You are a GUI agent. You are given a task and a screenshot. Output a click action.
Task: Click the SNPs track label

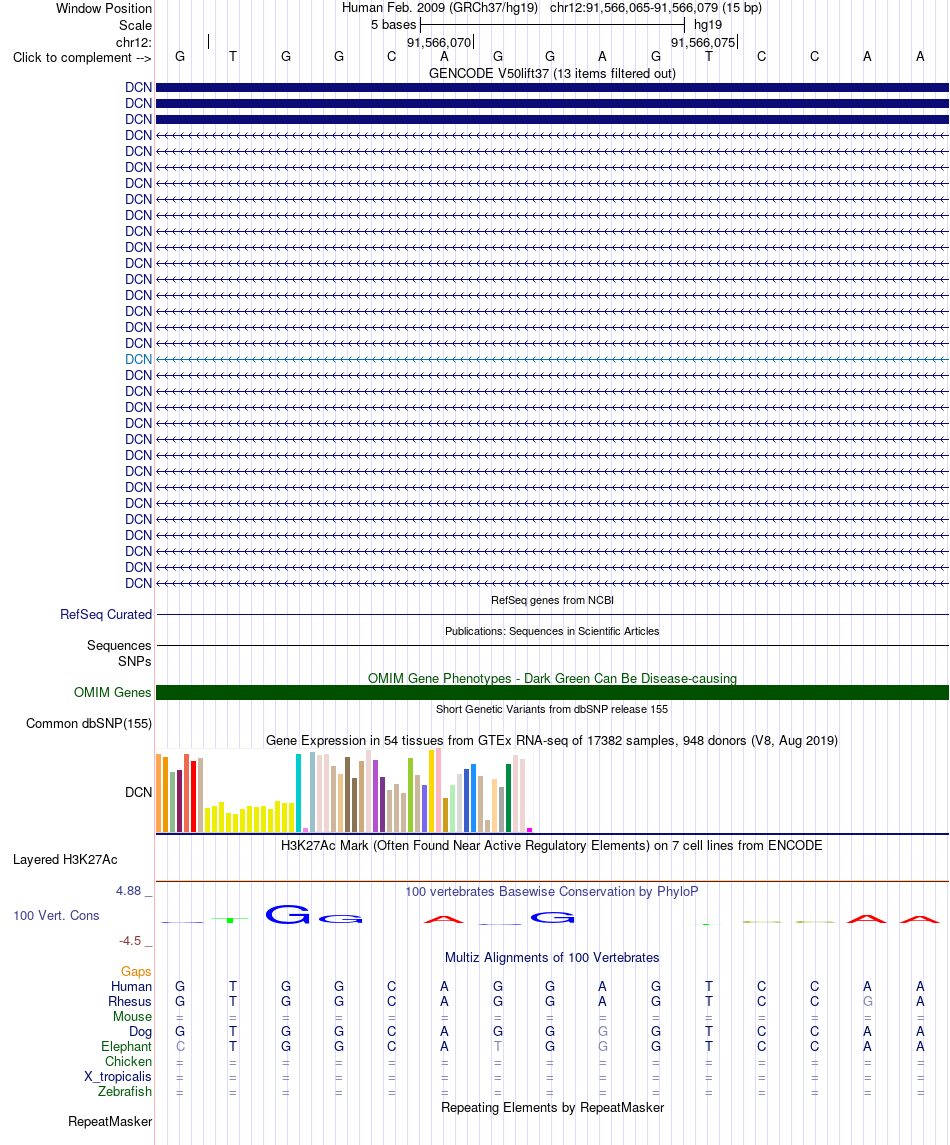pyautogui.click(x=135, y=662)
